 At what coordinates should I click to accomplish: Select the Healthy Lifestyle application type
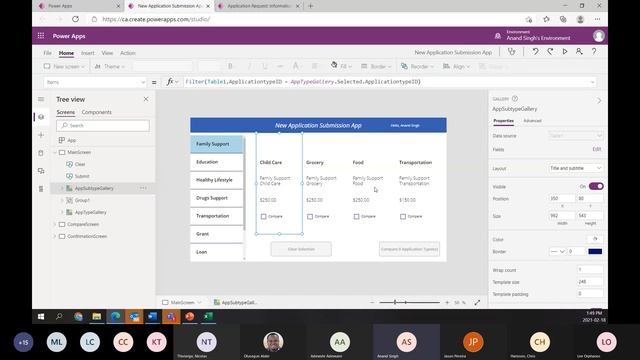click(217, 180)
